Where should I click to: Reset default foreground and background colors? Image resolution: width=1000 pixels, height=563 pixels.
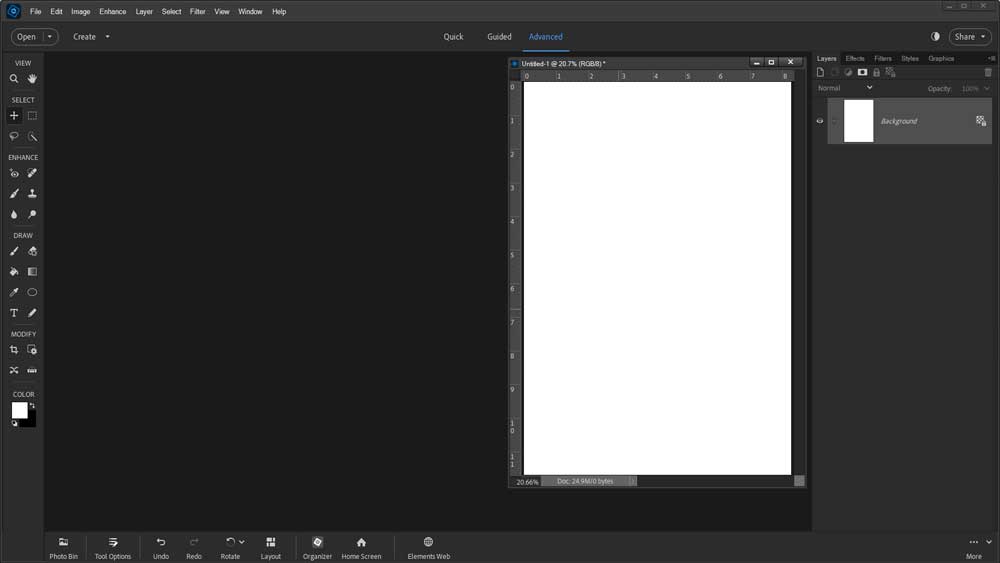point(14,423)
